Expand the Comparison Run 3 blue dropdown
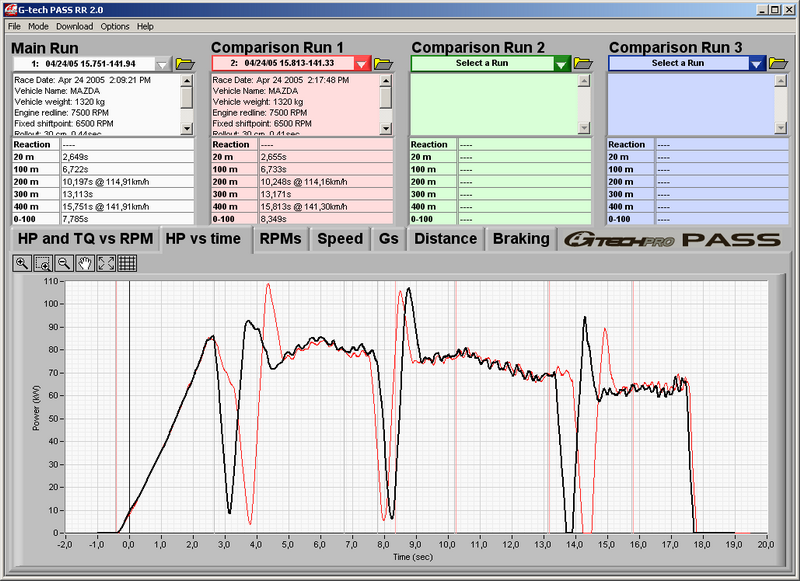800x581 pixels. [756, 64]
